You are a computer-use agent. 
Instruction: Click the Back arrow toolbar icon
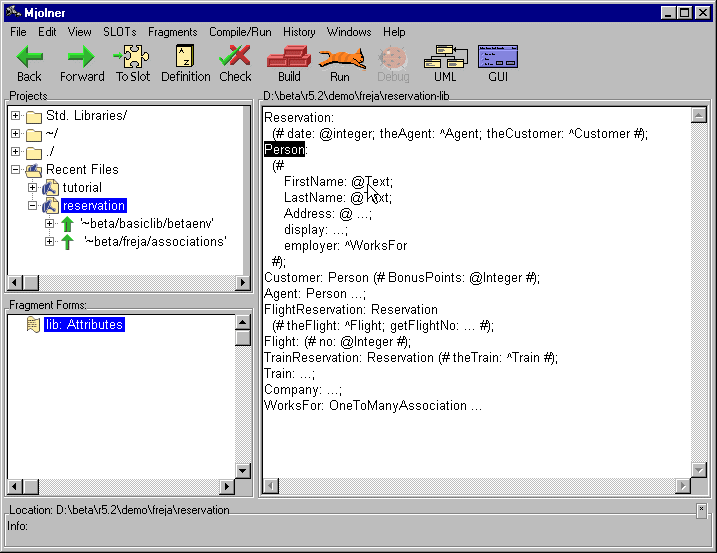29,58
